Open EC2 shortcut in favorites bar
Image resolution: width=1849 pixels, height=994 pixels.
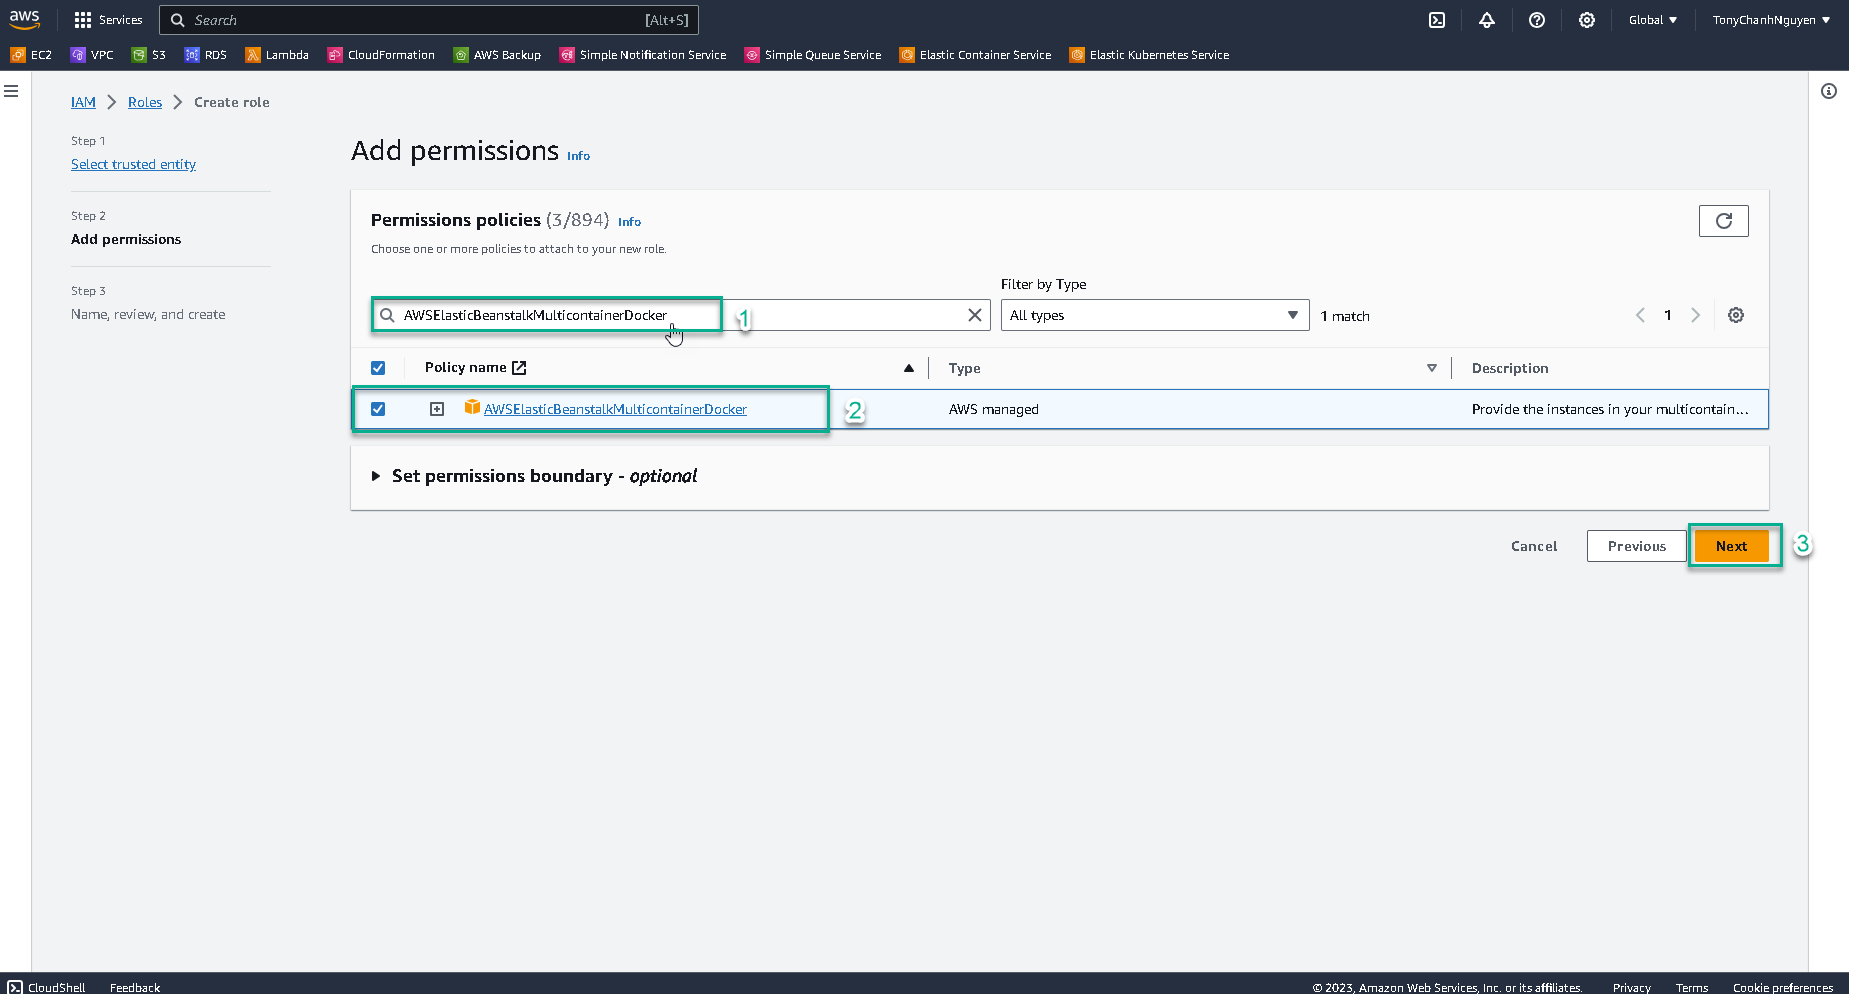[31, 55]
